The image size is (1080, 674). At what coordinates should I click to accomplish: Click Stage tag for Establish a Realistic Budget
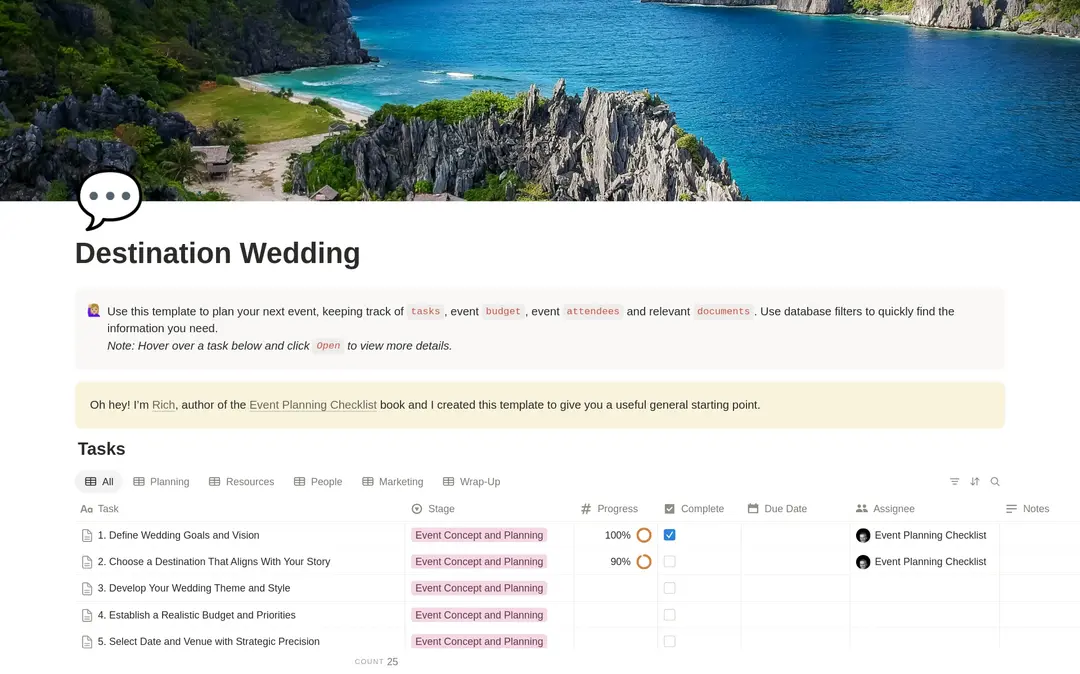[x=479, y=615]
